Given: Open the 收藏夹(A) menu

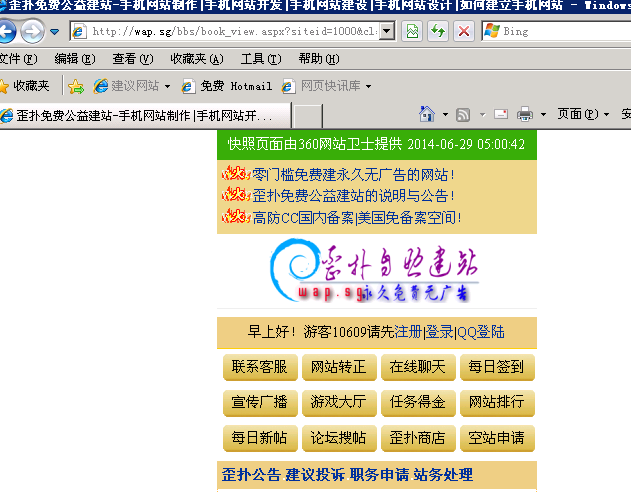Looking at the screenshot, I should click(197, 59).
